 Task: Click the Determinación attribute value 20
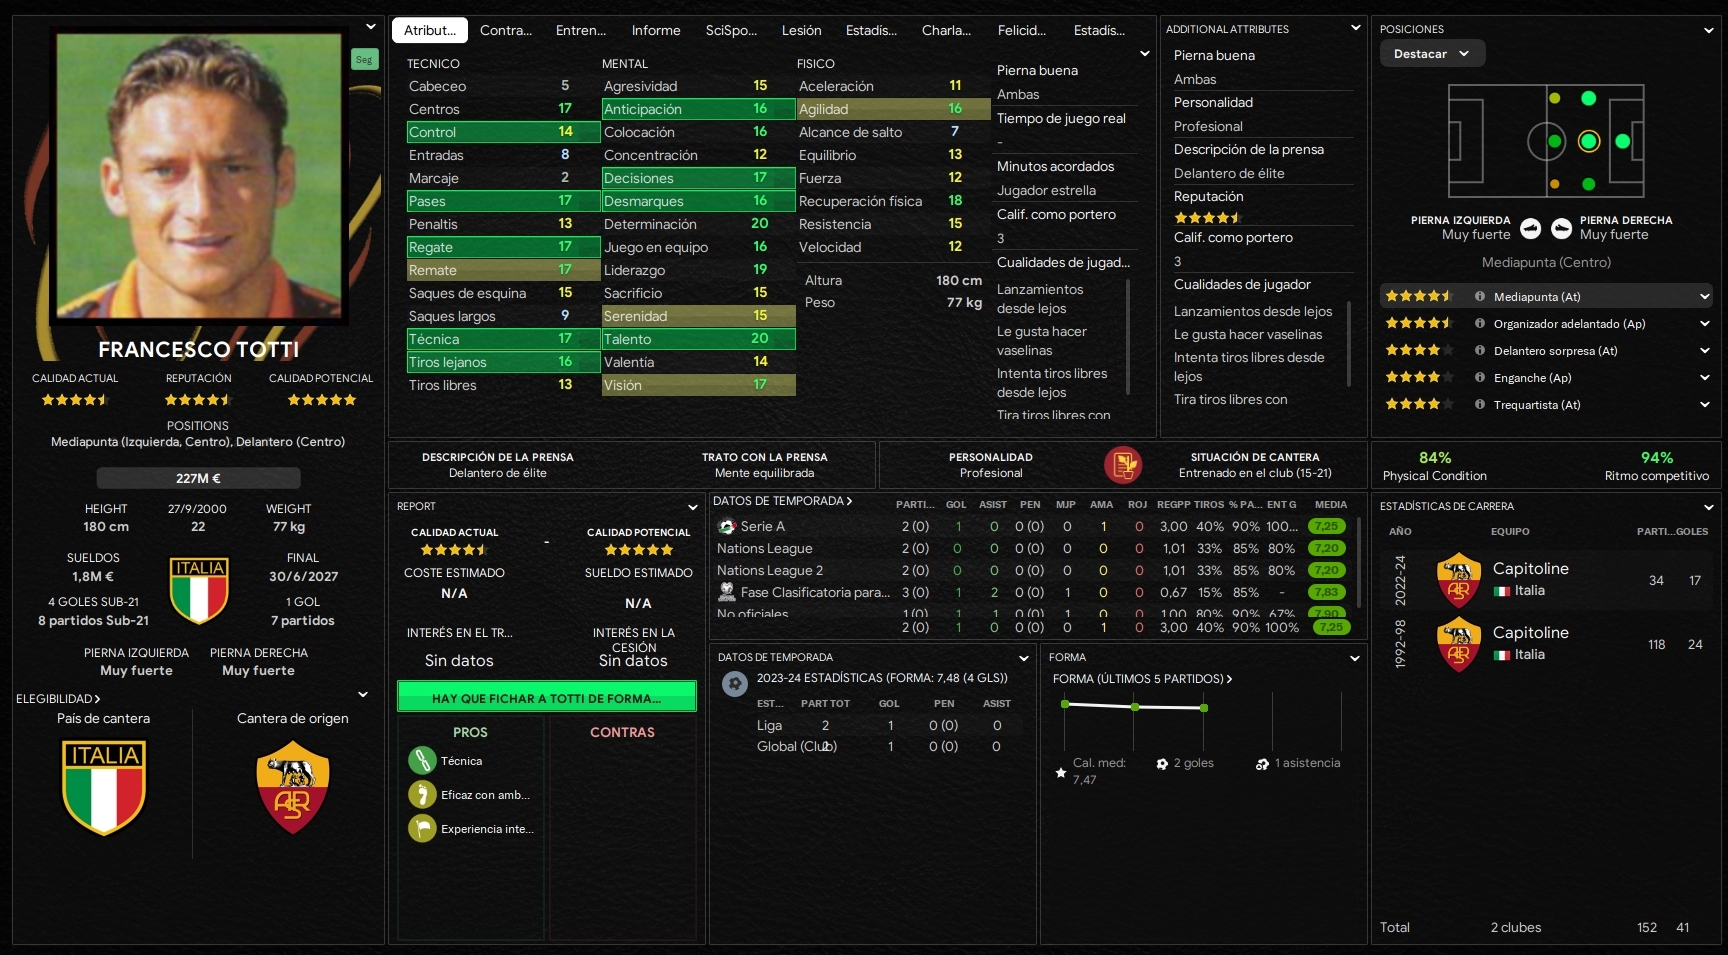tap(760, 224)
